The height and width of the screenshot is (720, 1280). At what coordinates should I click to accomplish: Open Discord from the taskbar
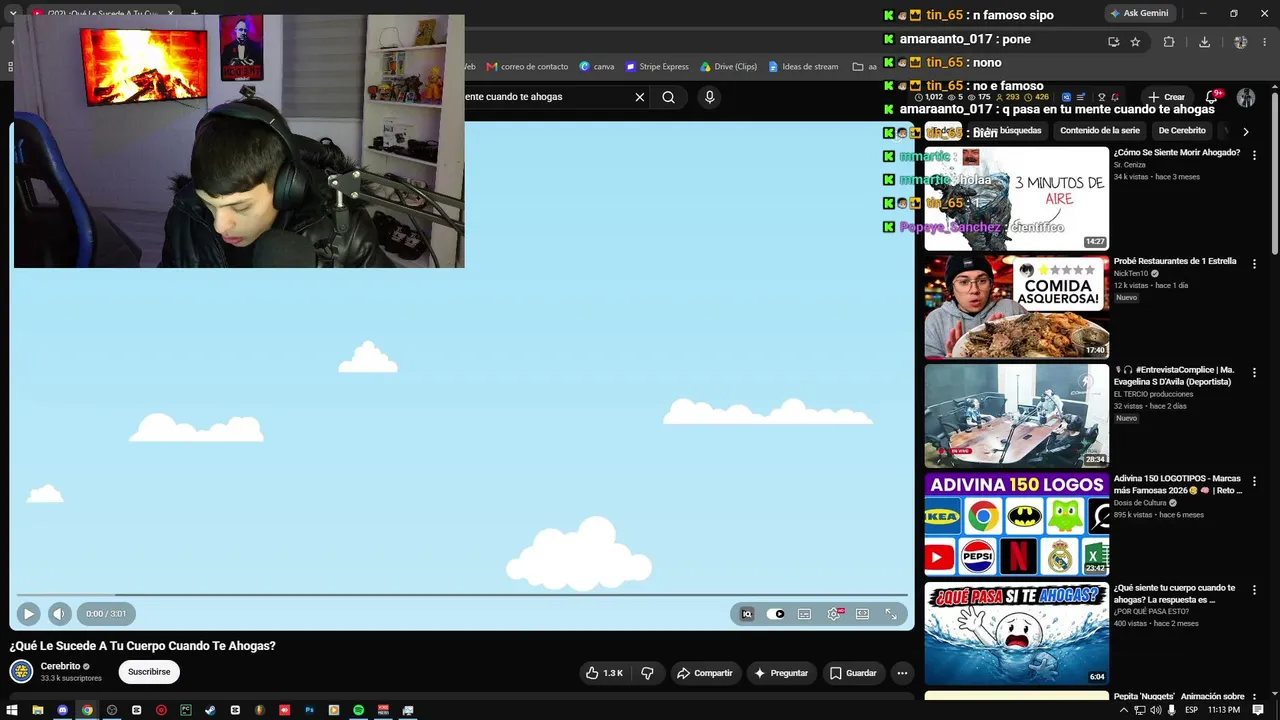(63, 710)
